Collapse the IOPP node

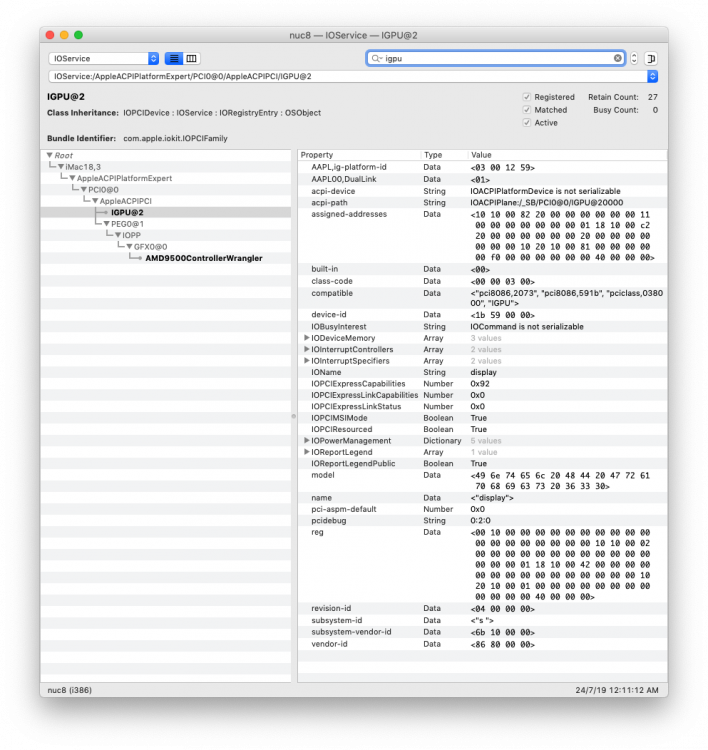[118, 235]
